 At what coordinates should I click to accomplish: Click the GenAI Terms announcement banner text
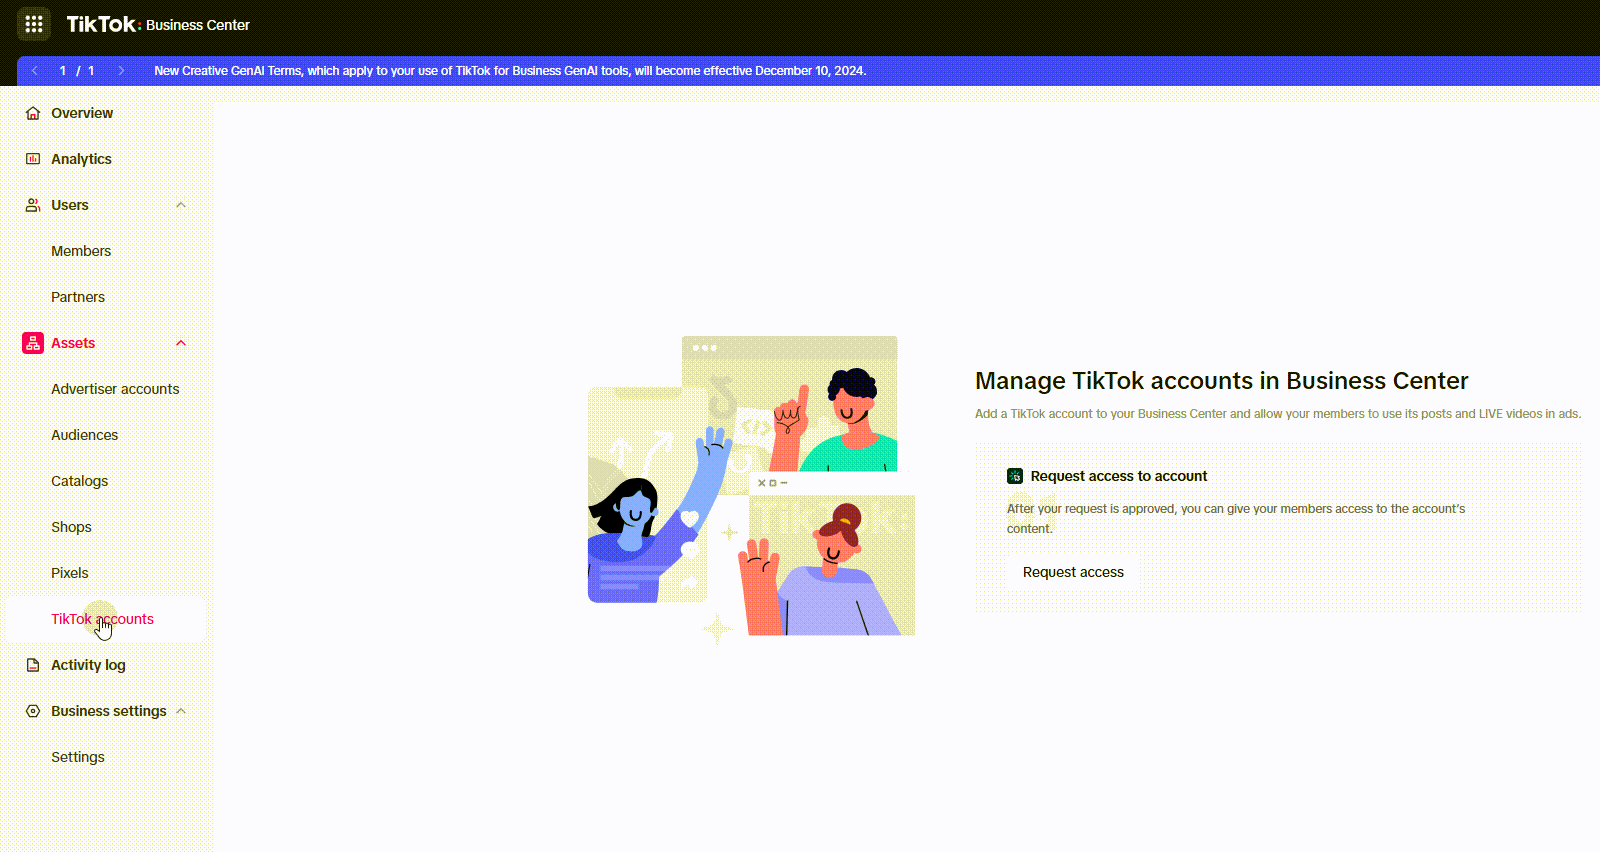click(x=510, y=71)
